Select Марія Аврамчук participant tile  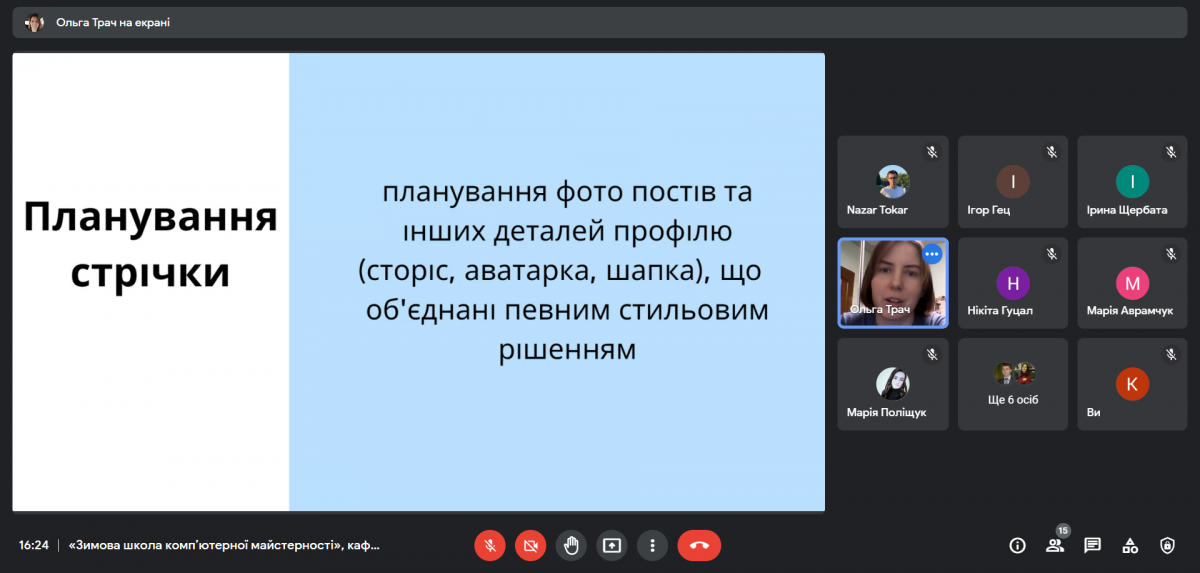click(x=1132, y=283)
